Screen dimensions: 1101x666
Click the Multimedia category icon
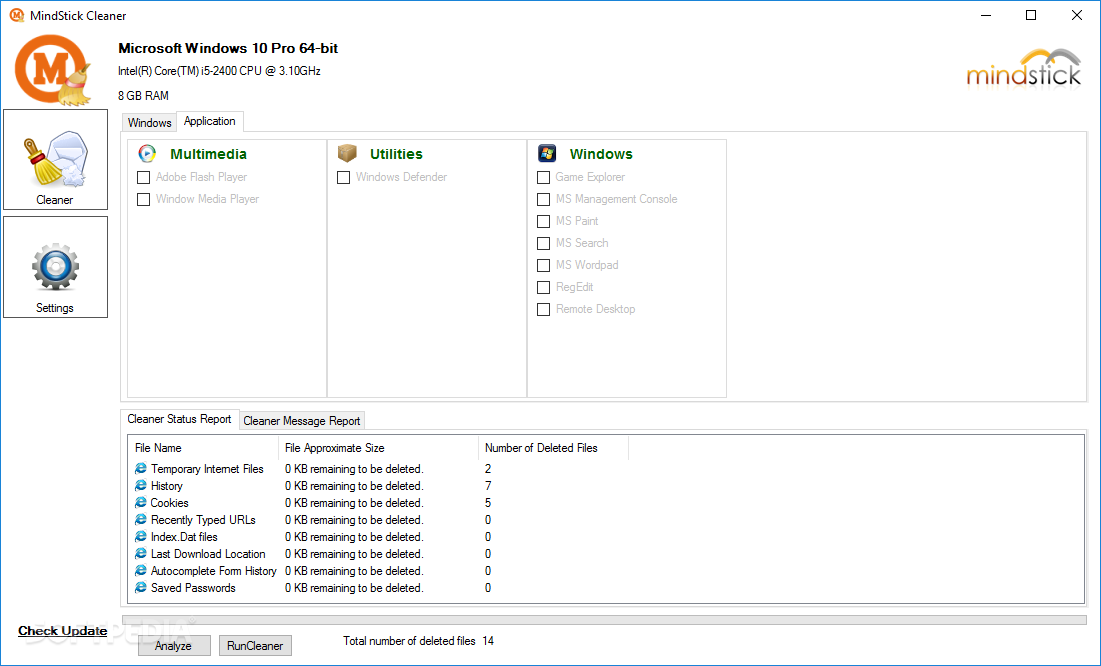[147, 154]
